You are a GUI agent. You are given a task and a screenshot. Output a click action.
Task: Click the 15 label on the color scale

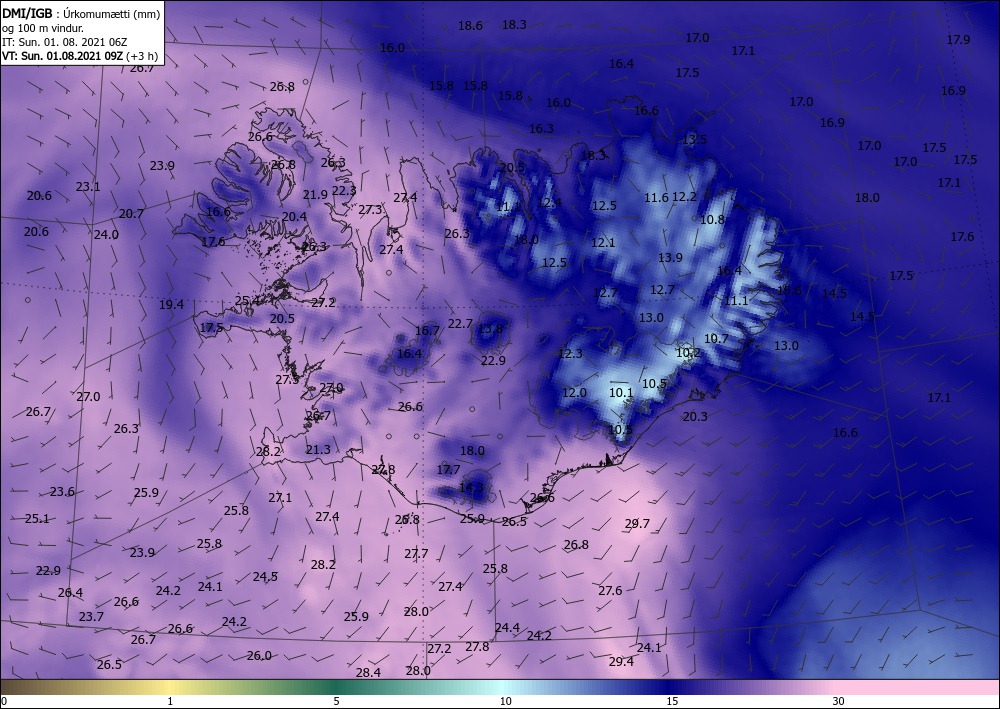[672, 701]
